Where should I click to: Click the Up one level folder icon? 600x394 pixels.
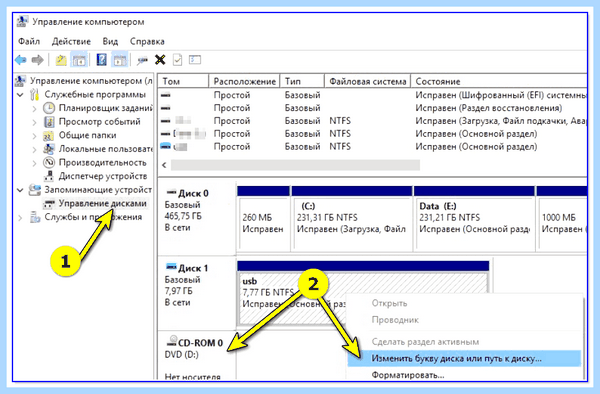click(61, 60)
